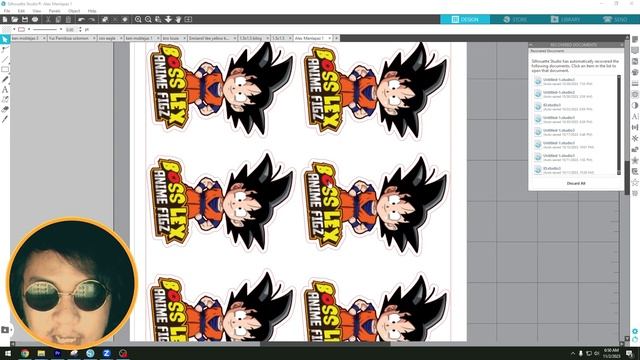Click the line thickness value field

point(71,30)
